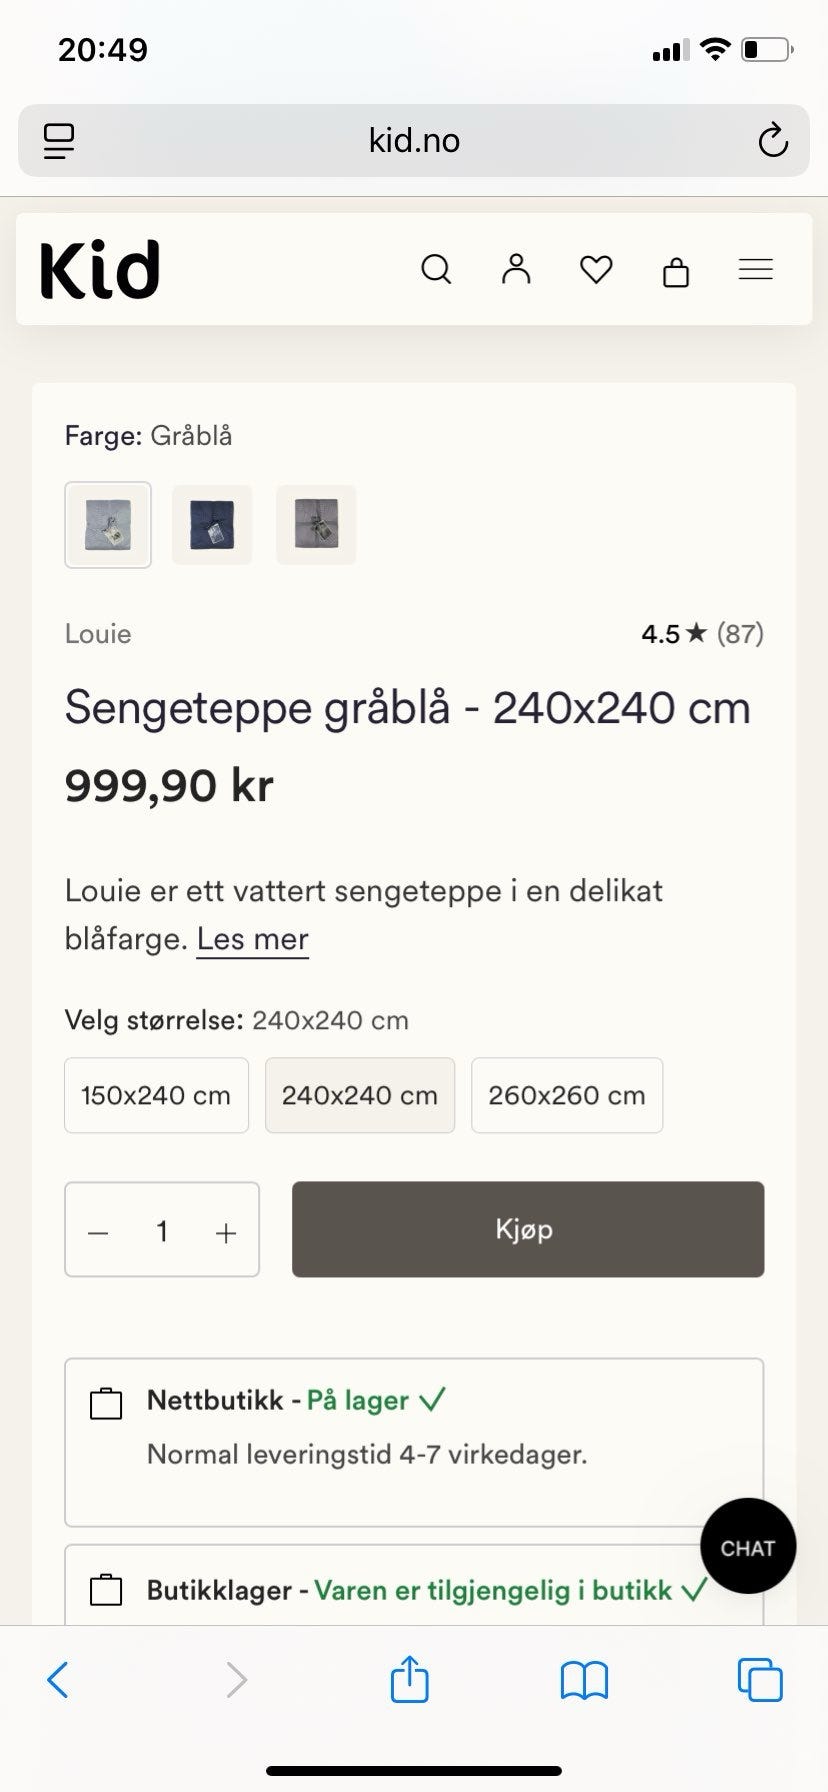Expand description with Les mer
This screenshot has width=828, height=1792.
click(x=253, y=939)
